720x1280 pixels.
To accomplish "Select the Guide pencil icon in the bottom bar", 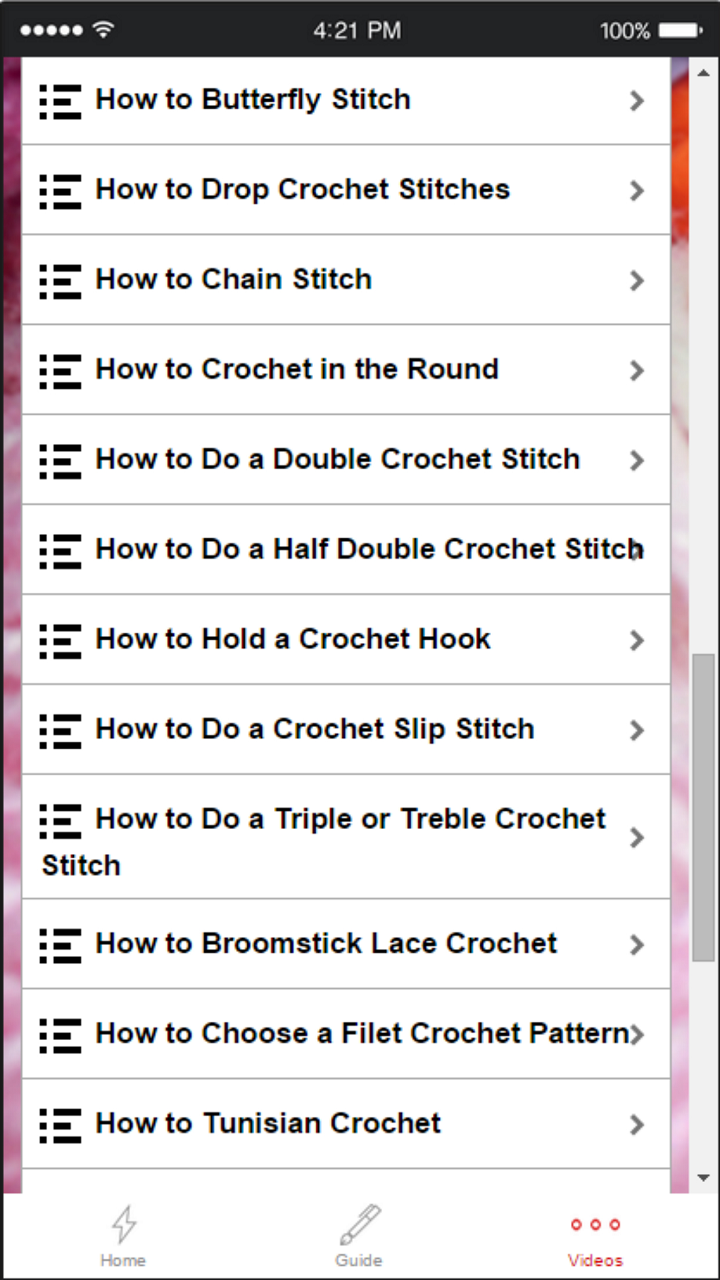I will point(359,1222).
